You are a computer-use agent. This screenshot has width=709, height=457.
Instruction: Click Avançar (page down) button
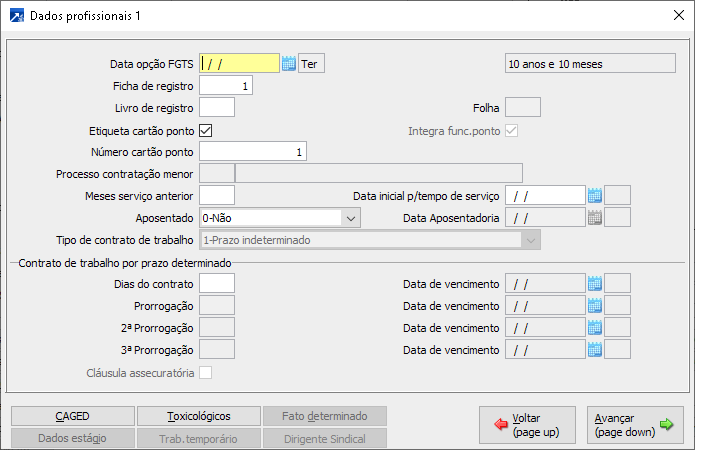[635, 425]
